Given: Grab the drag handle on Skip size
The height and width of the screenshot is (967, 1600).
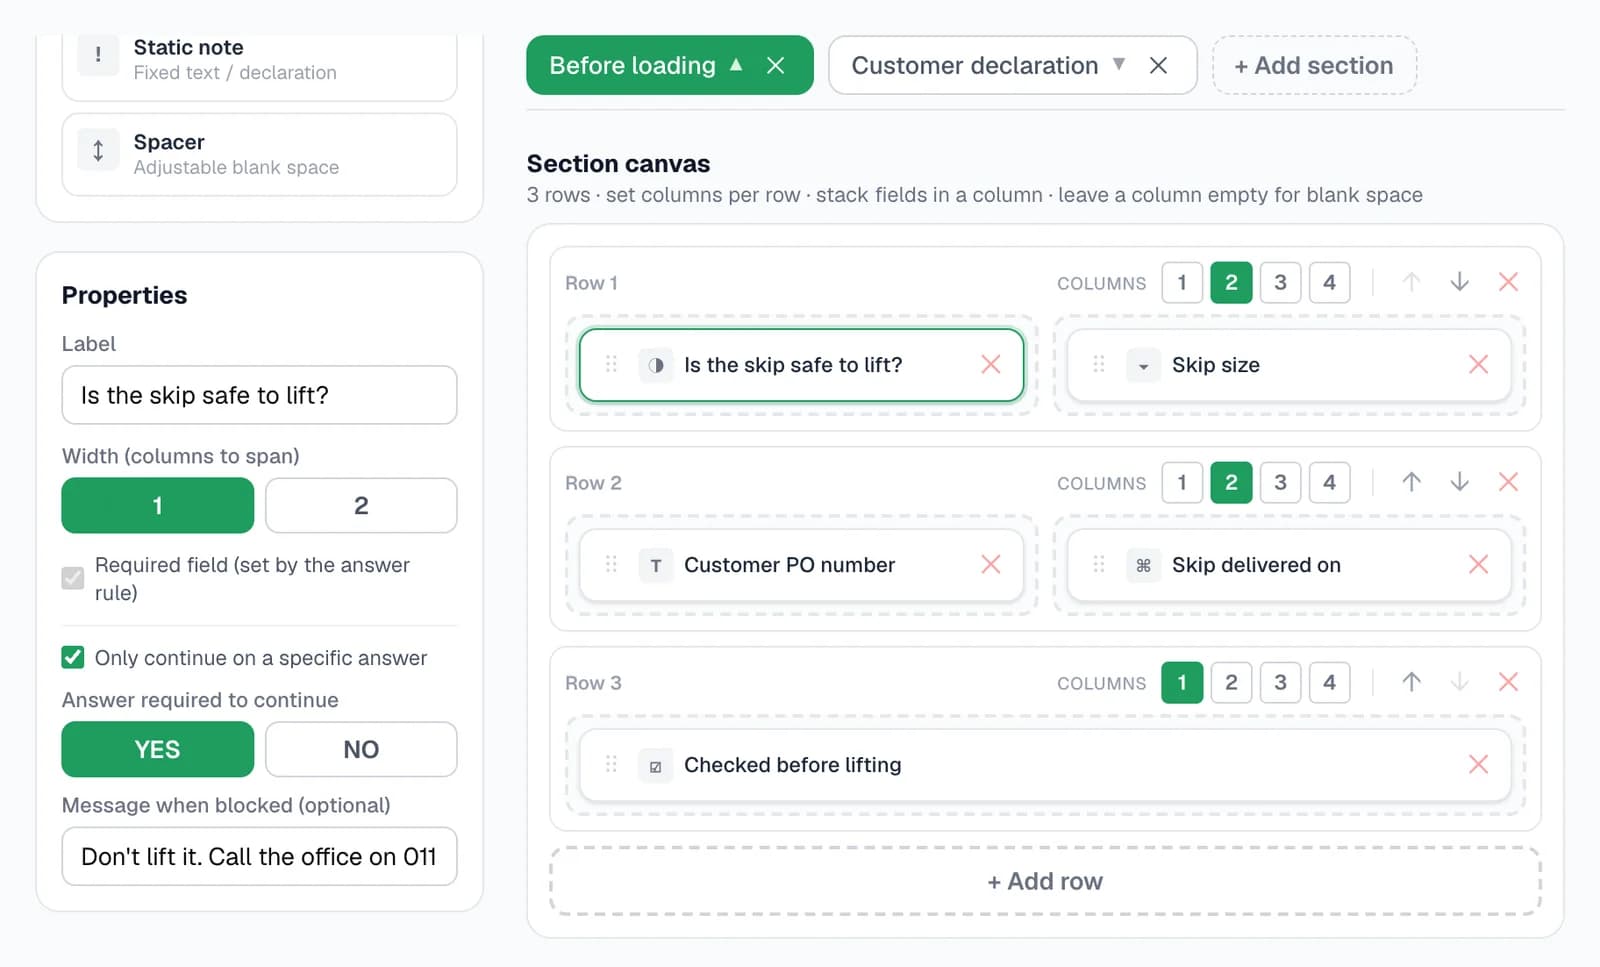Looking at the screenshot, I should tap(1098, 365).
